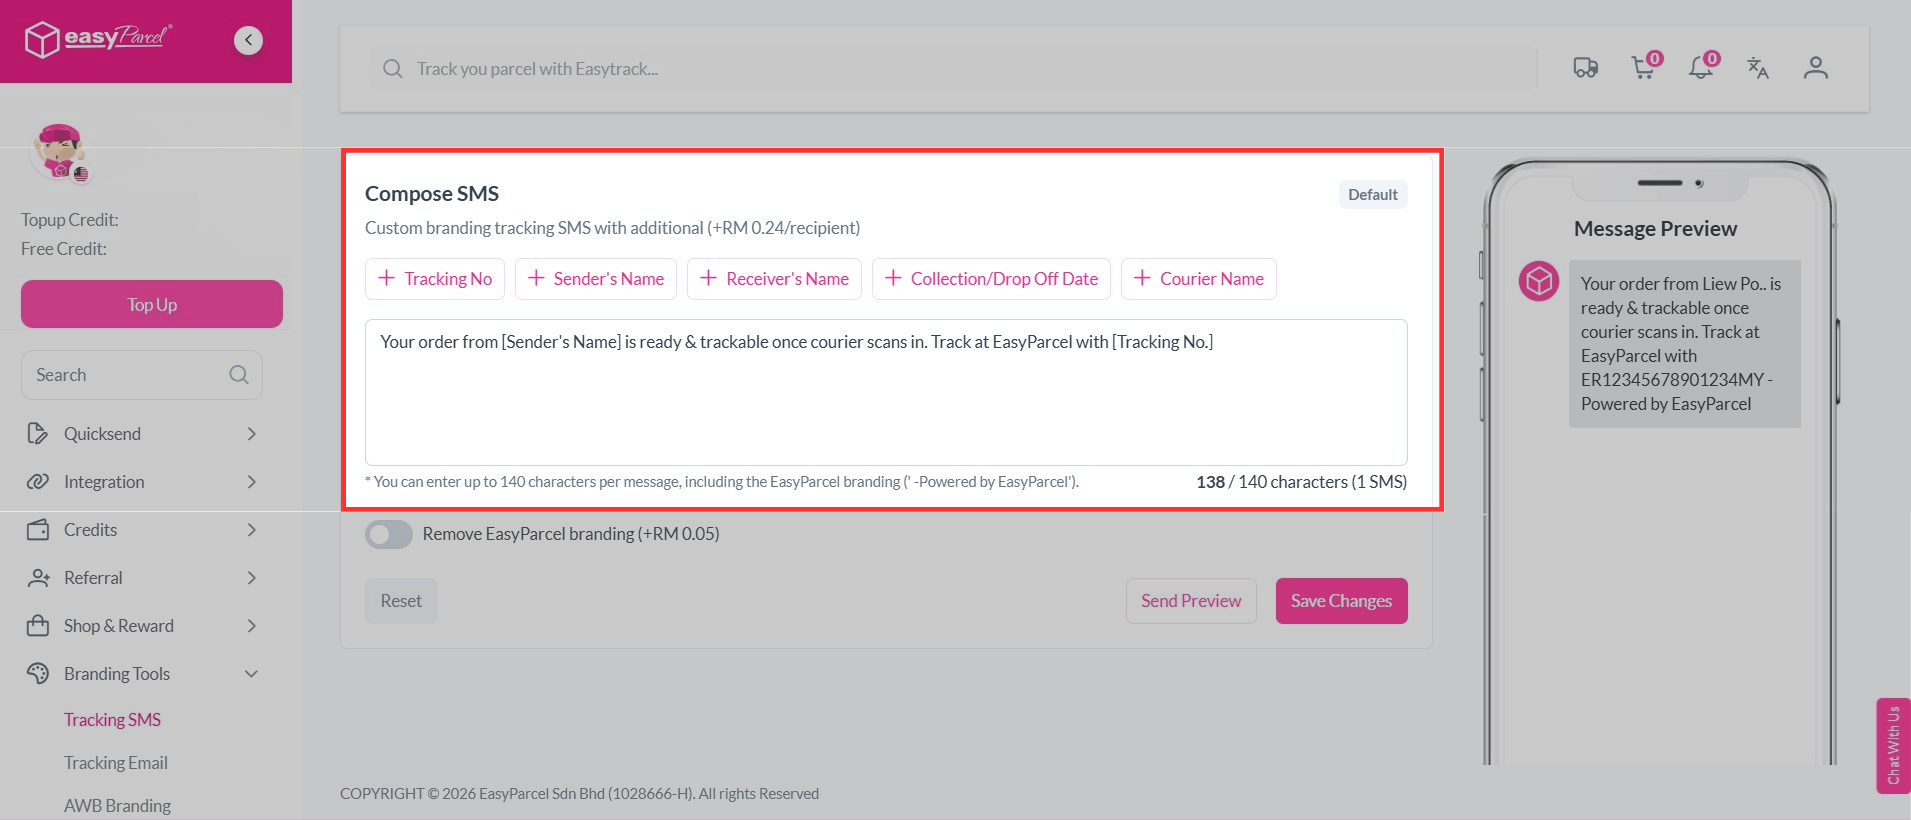Insert the Receiver's Name placeholder
Screen dimensions: 1911x820
tap(774, 279)
